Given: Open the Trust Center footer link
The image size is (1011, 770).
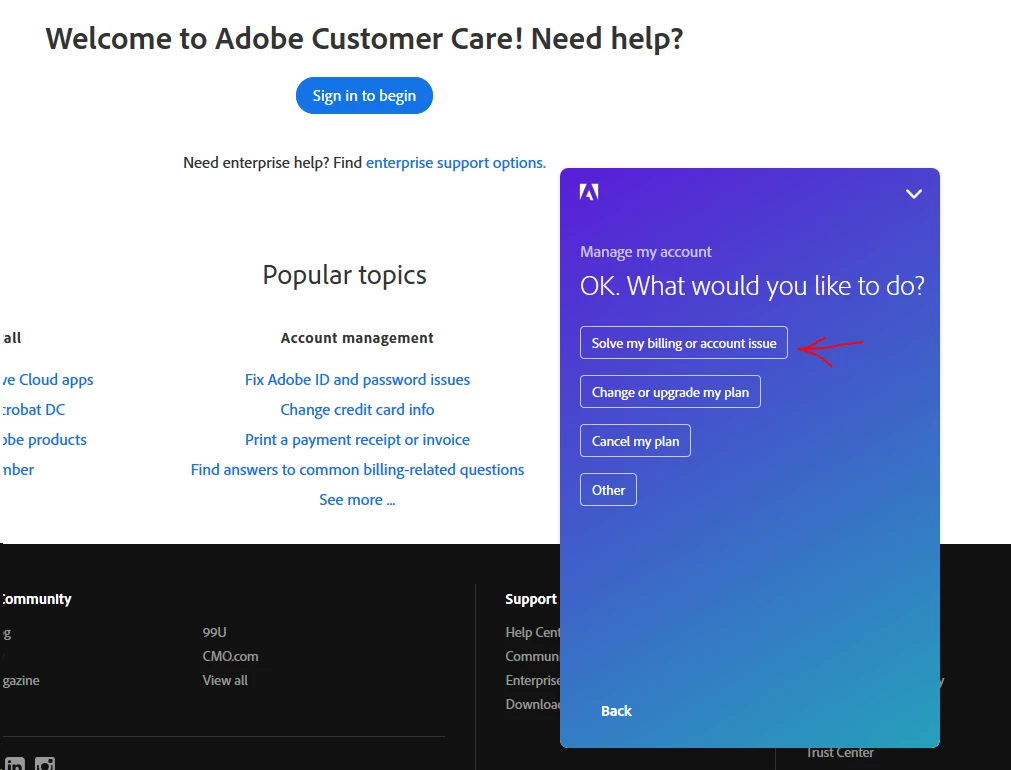Looking at the screenshot, I should point(840,753).
